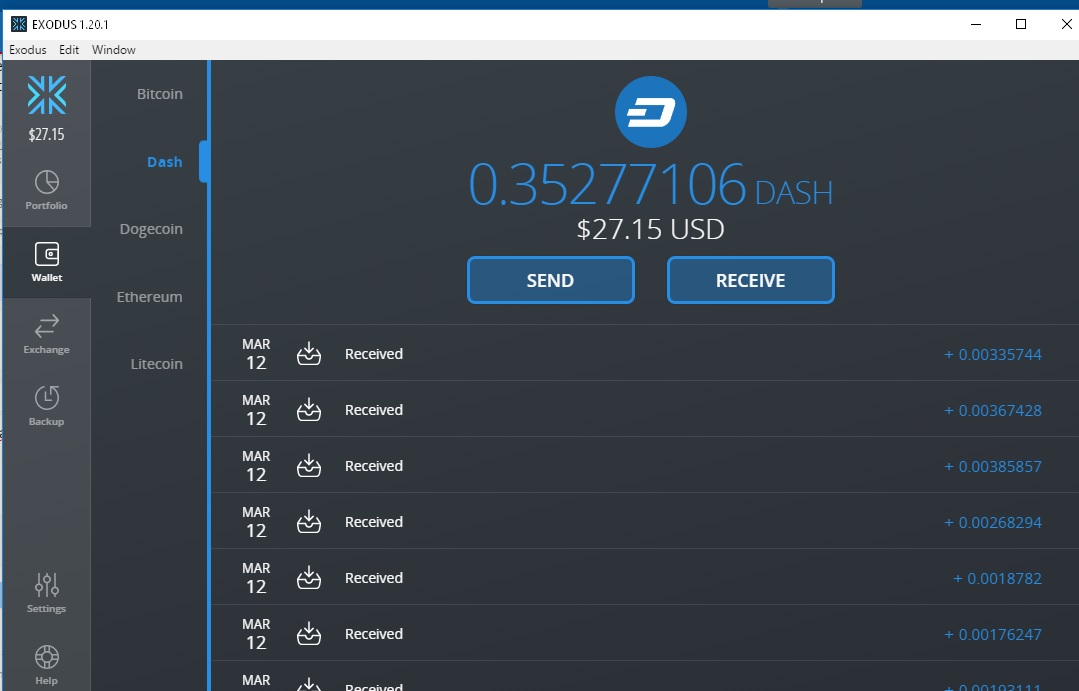Click the 0.35277106 DASH balance

pos(650,185)
